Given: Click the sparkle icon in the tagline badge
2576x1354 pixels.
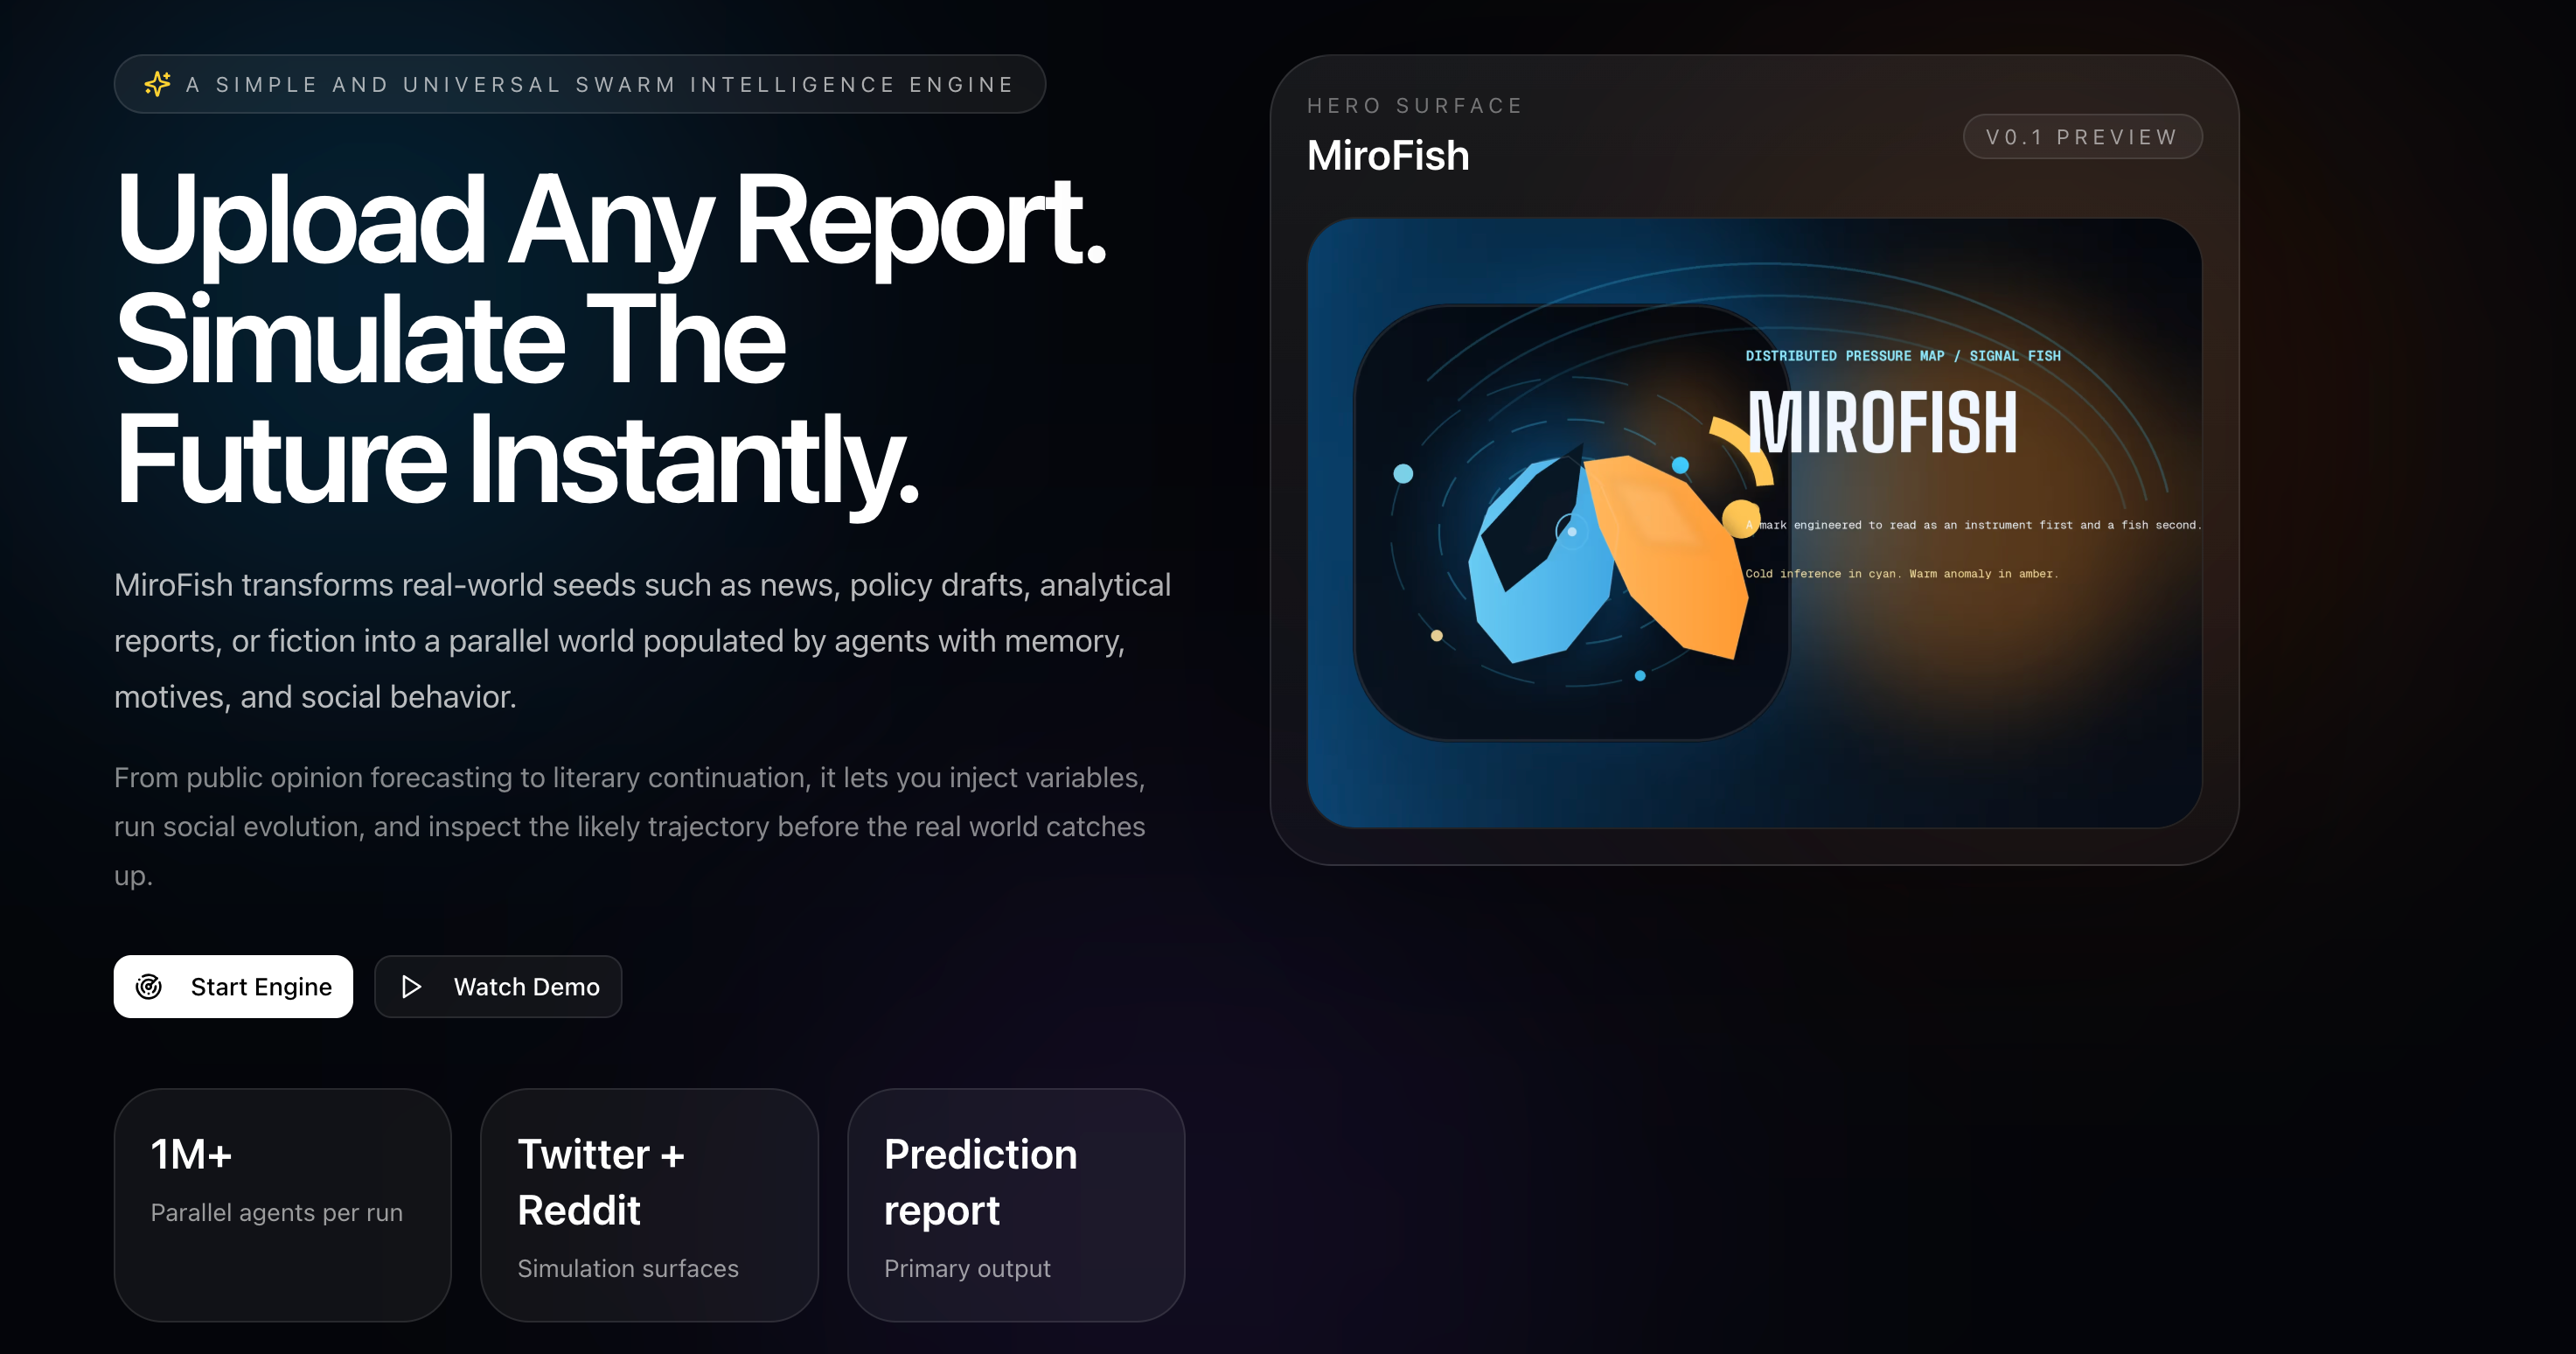Looking at the screenshot, I should tap(157, 84).
